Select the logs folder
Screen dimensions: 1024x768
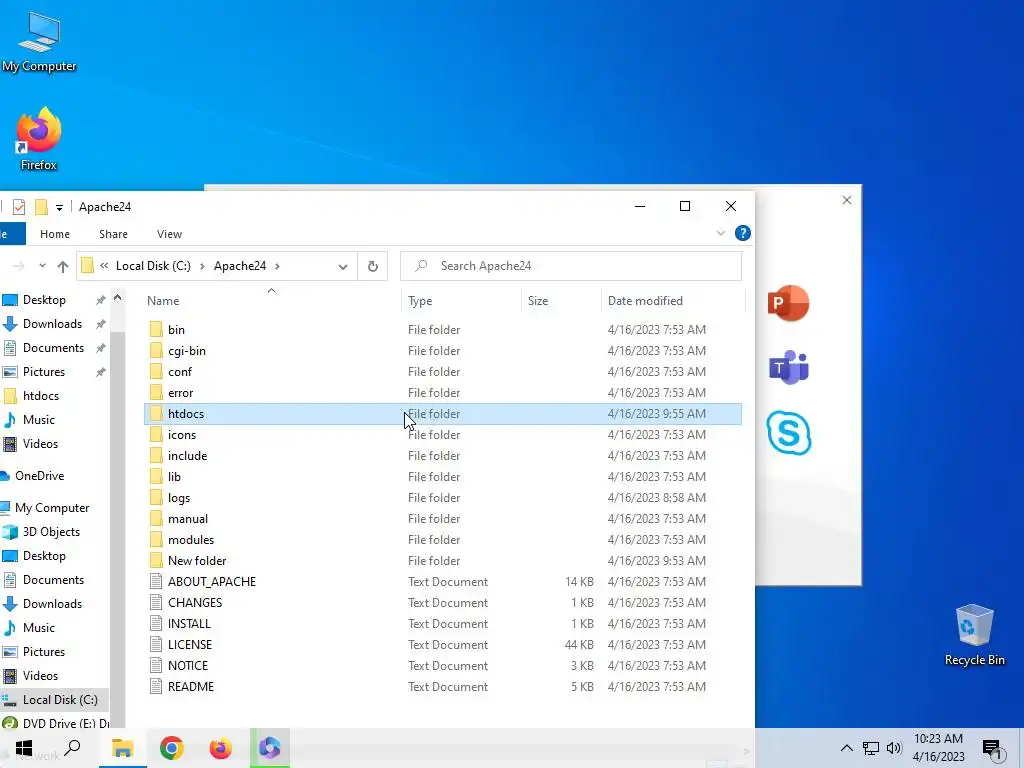[x=443, y=498]
